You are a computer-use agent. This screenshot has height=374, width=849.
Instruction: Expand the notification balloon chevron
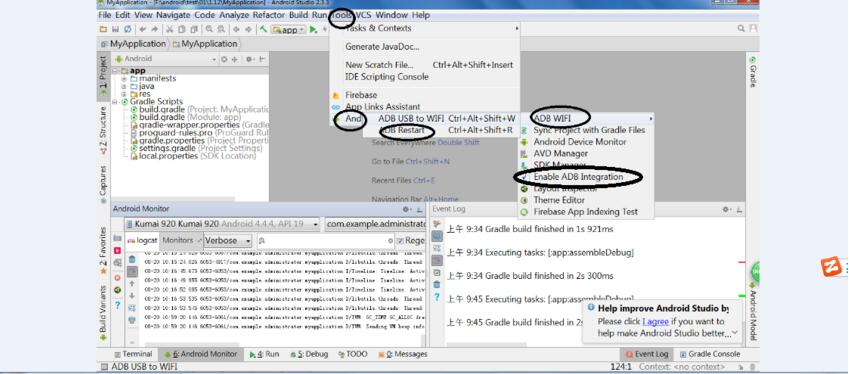[x=735, y=332]
